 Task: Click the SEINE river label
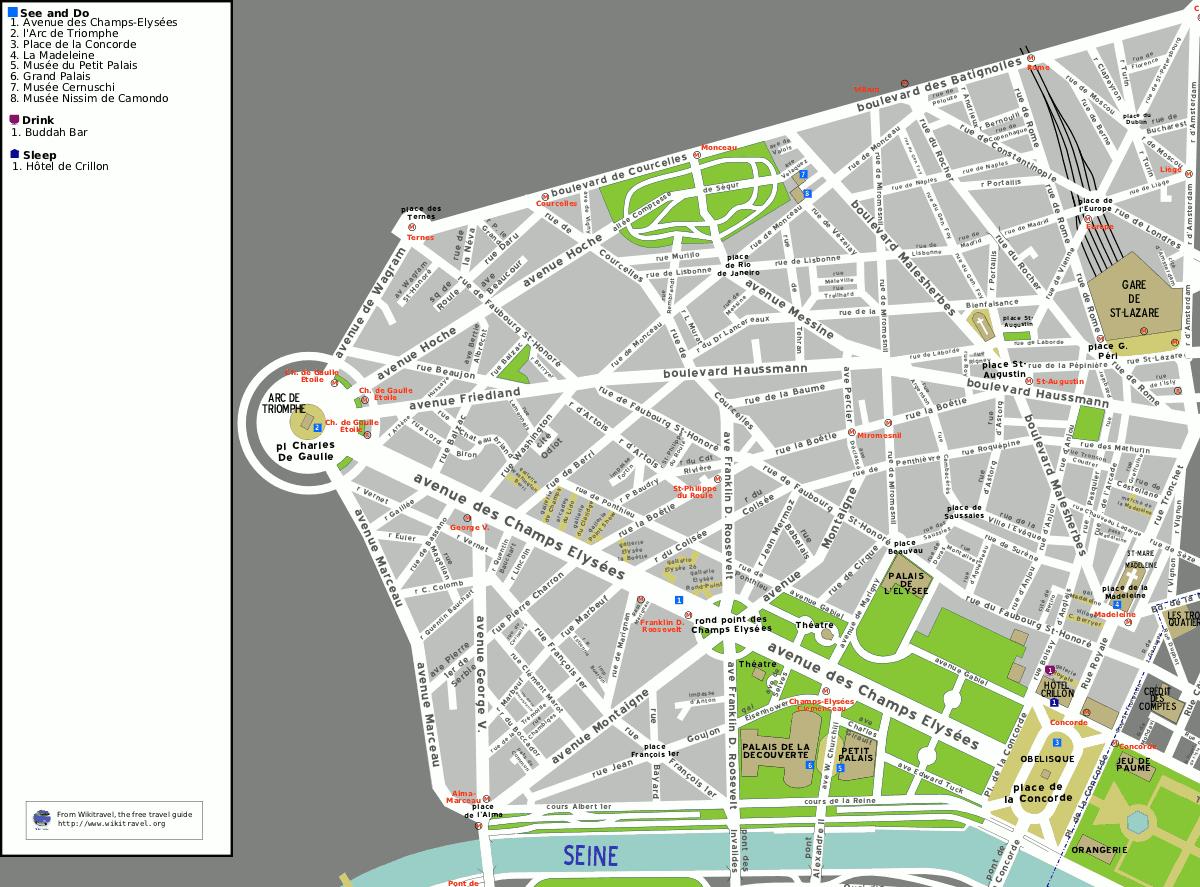pos(590,856)
